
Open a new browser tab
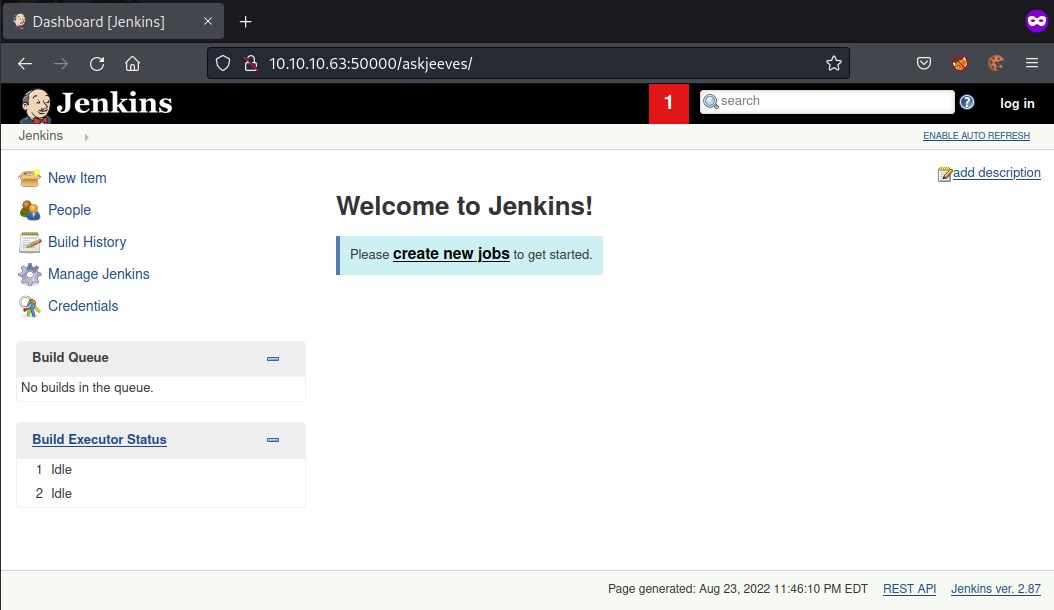point(246,22)
